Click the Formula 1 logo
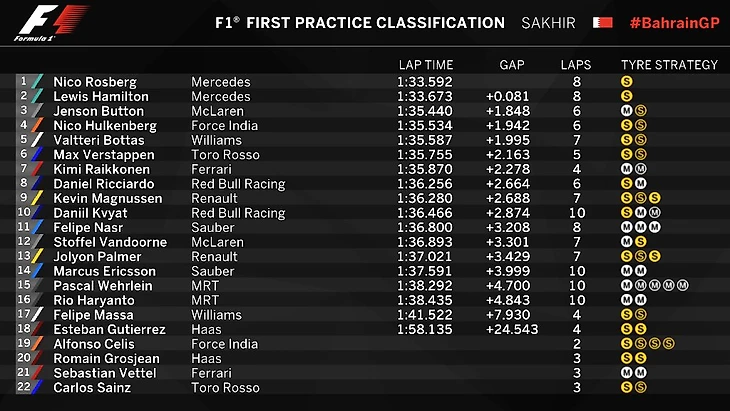The height and width of the screenshot is (411, 730). click(x=50, y=22)
